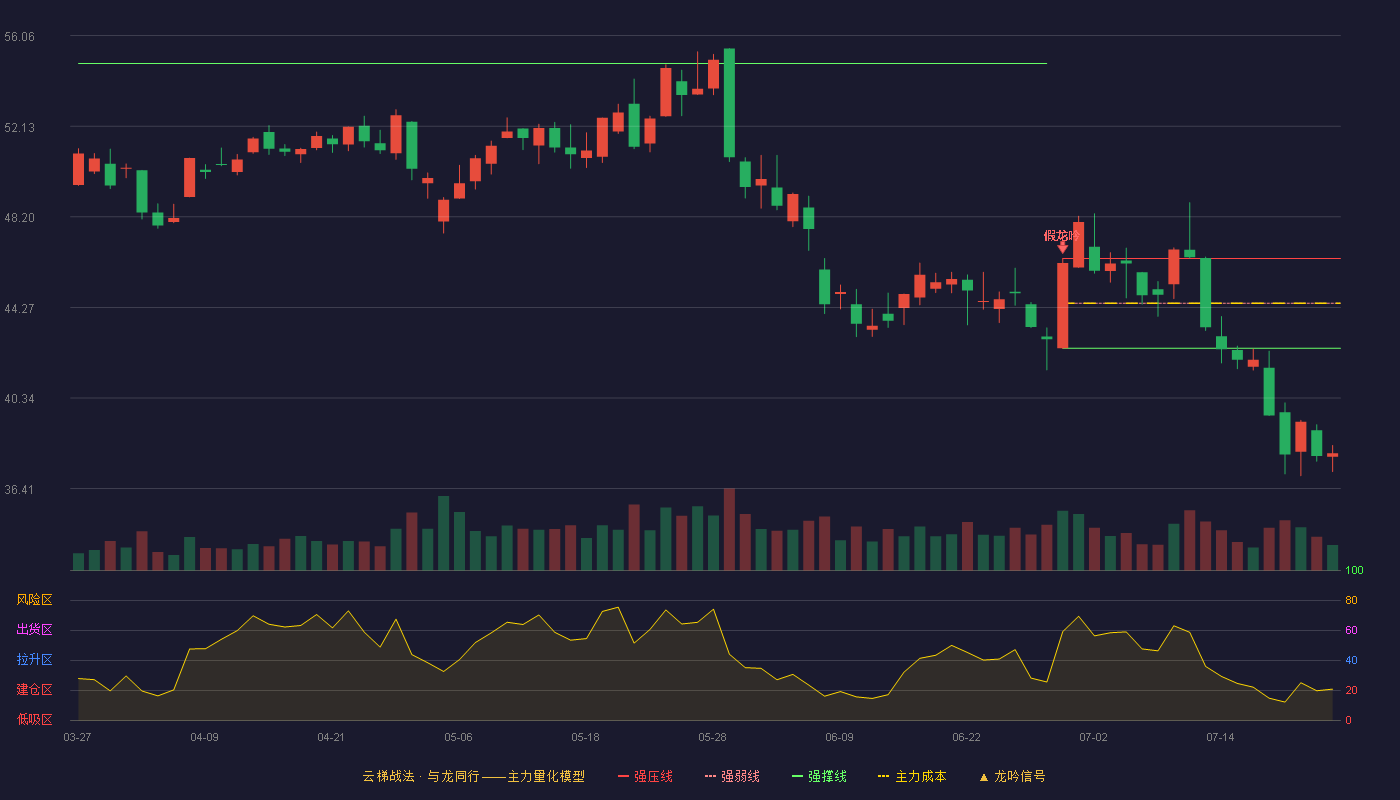The height and width of the screenshot is (800, 1400).
Task: Click the 04-21 date label
Action: coord(331,737)
